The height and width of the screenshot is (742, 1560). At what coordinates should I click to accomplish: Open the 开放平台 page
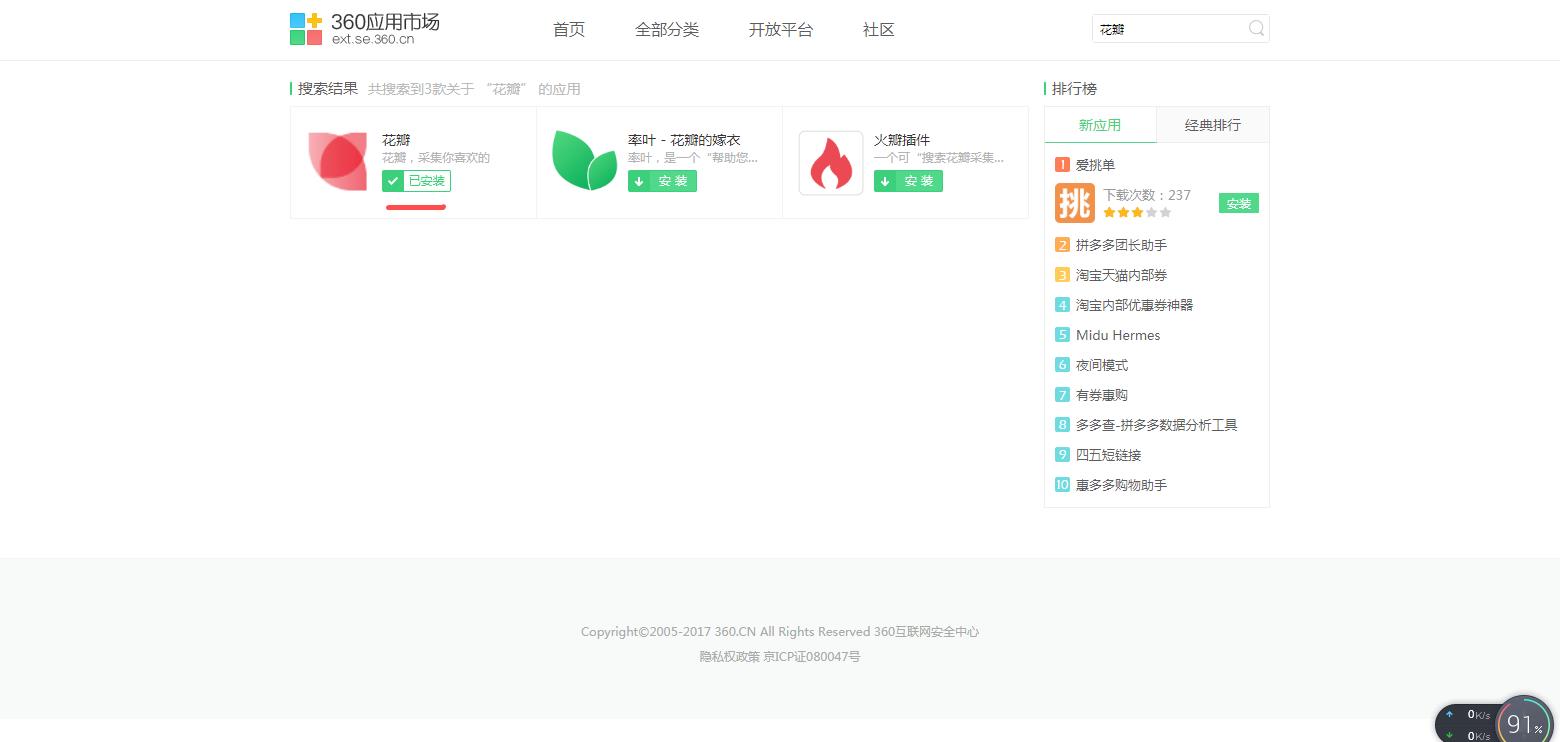[781, 29]
